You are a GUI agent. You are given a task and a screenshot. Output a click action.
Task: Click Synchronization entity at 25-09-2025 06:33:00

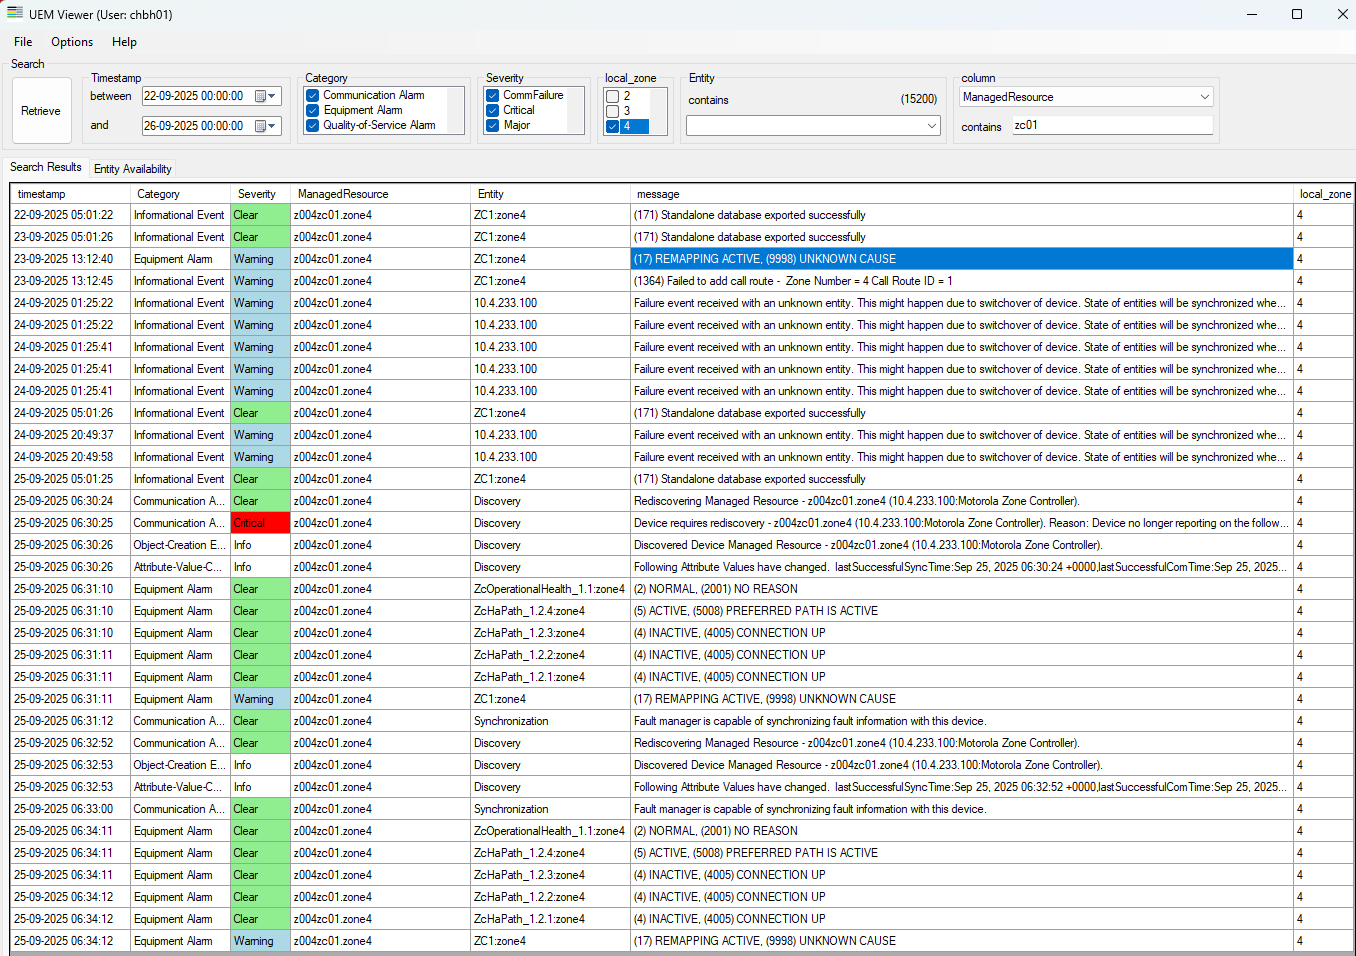(x=550, y=809)
